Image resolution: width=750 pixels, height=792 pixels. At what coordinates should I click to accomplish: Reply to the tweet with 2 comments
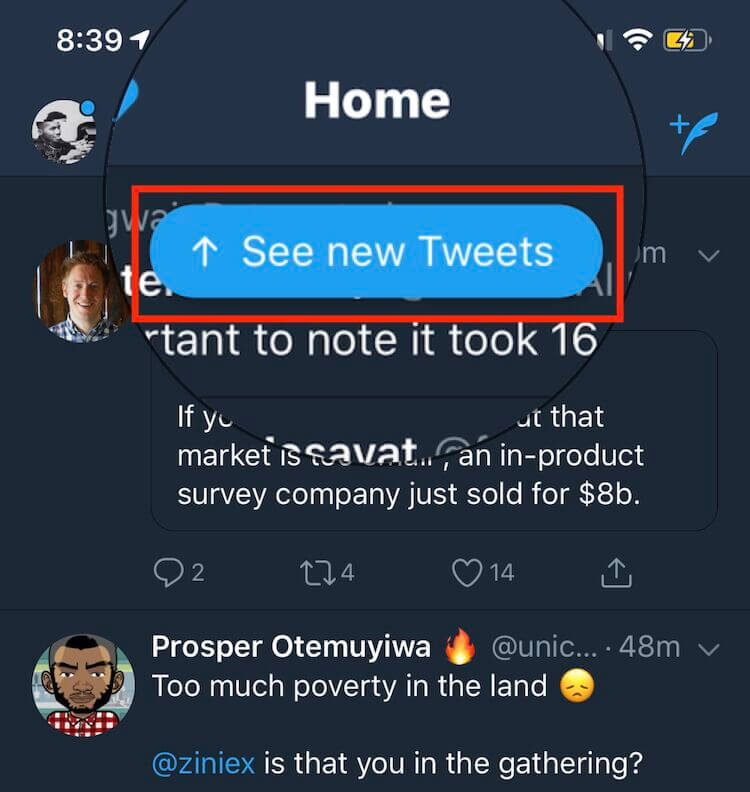click(x=167, y=572)
